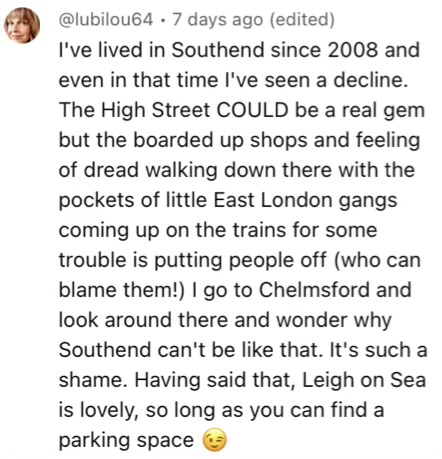The height and width of the screenshot is (459, 442).
Task: Click the winking face emoji
Action: [215, 441]
